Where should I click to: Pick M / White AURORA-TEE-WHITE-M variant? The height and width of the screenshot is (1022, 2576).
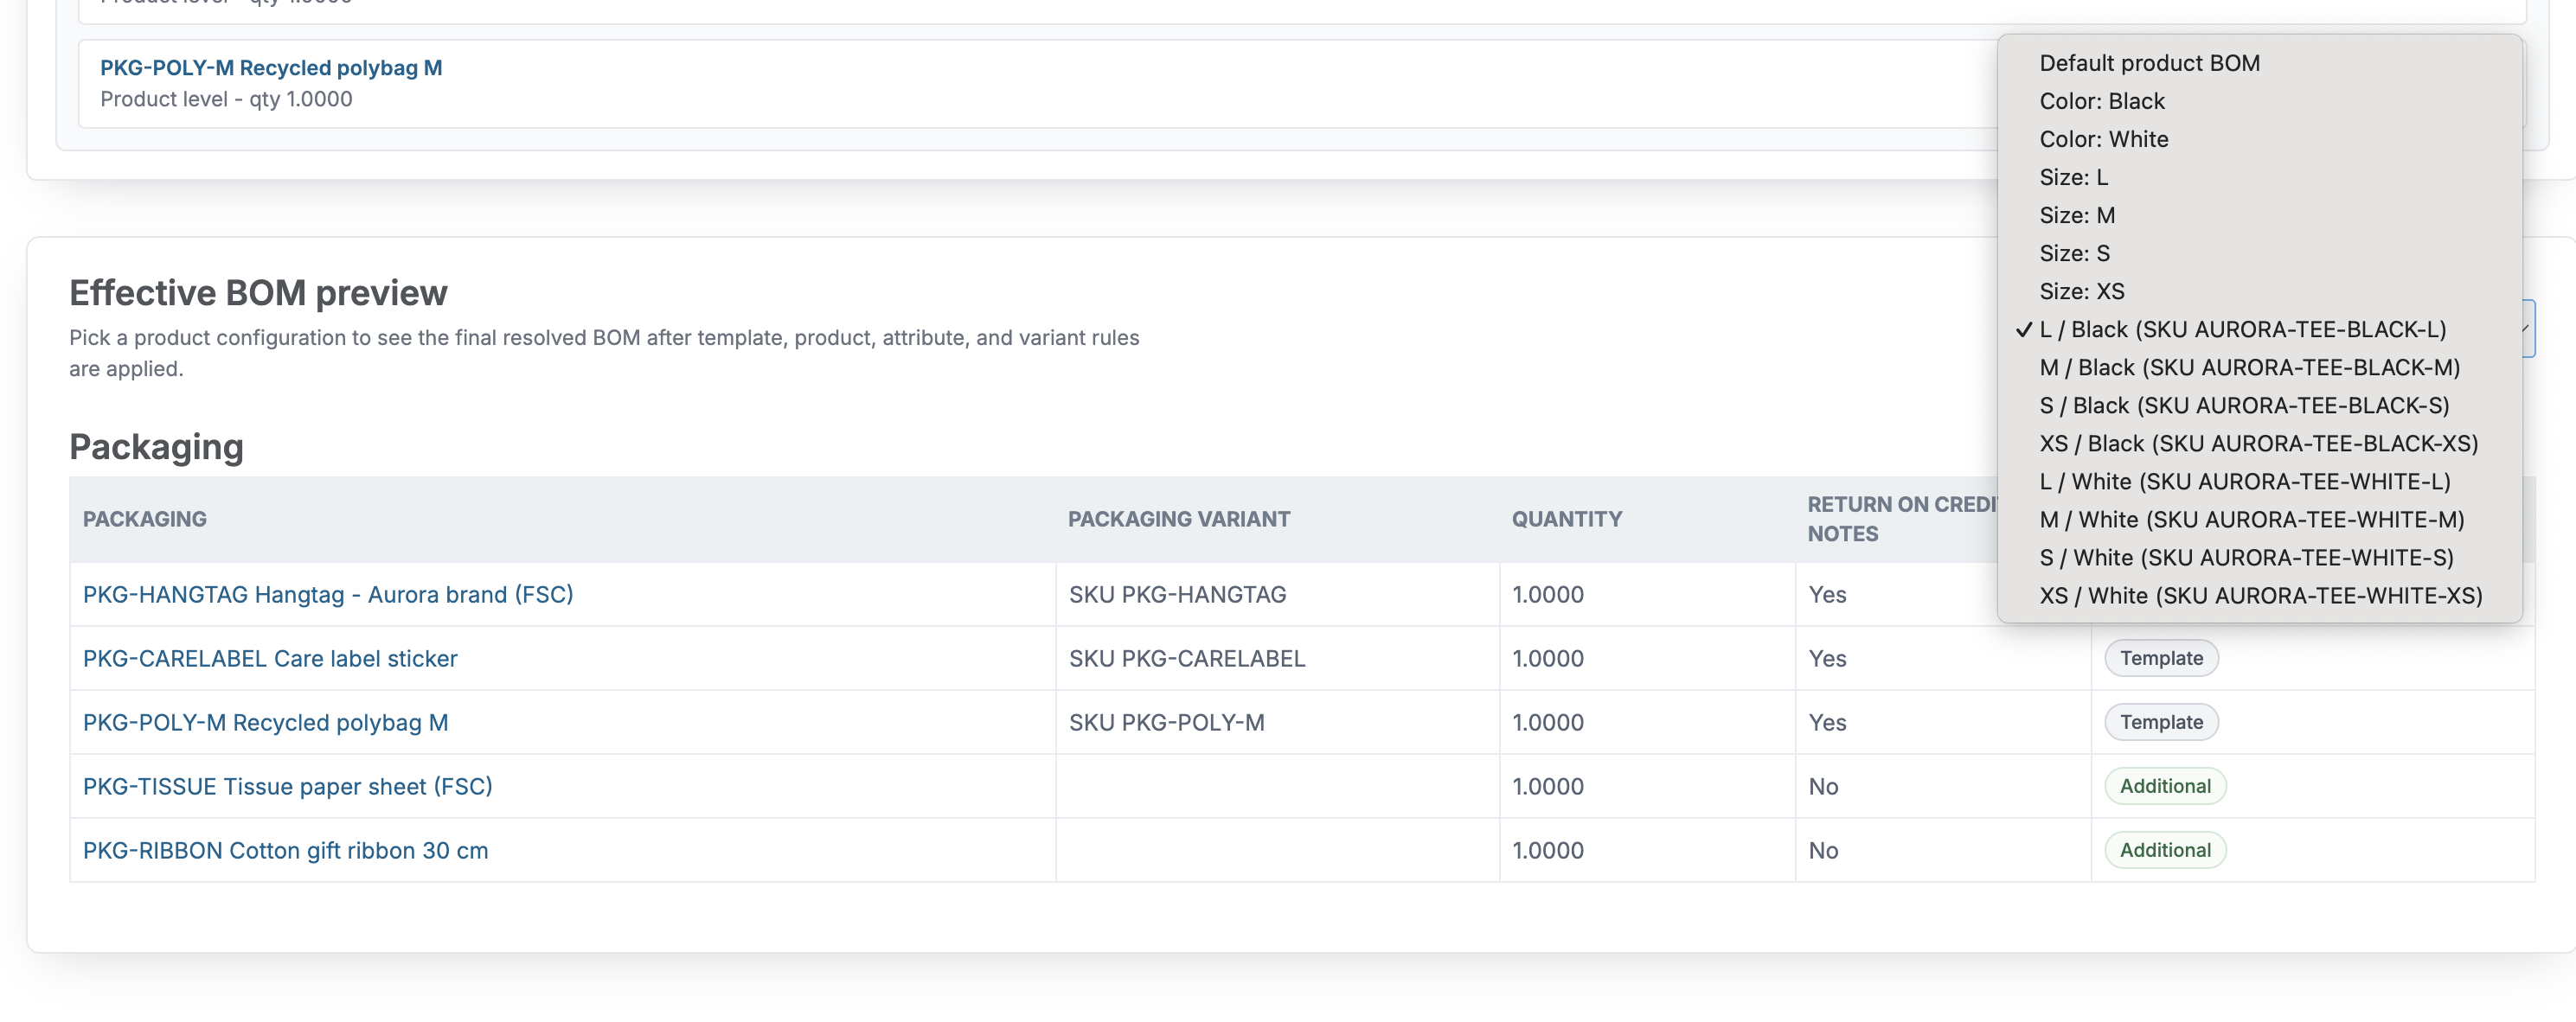pyautogui.click(x=2259, y=519)
